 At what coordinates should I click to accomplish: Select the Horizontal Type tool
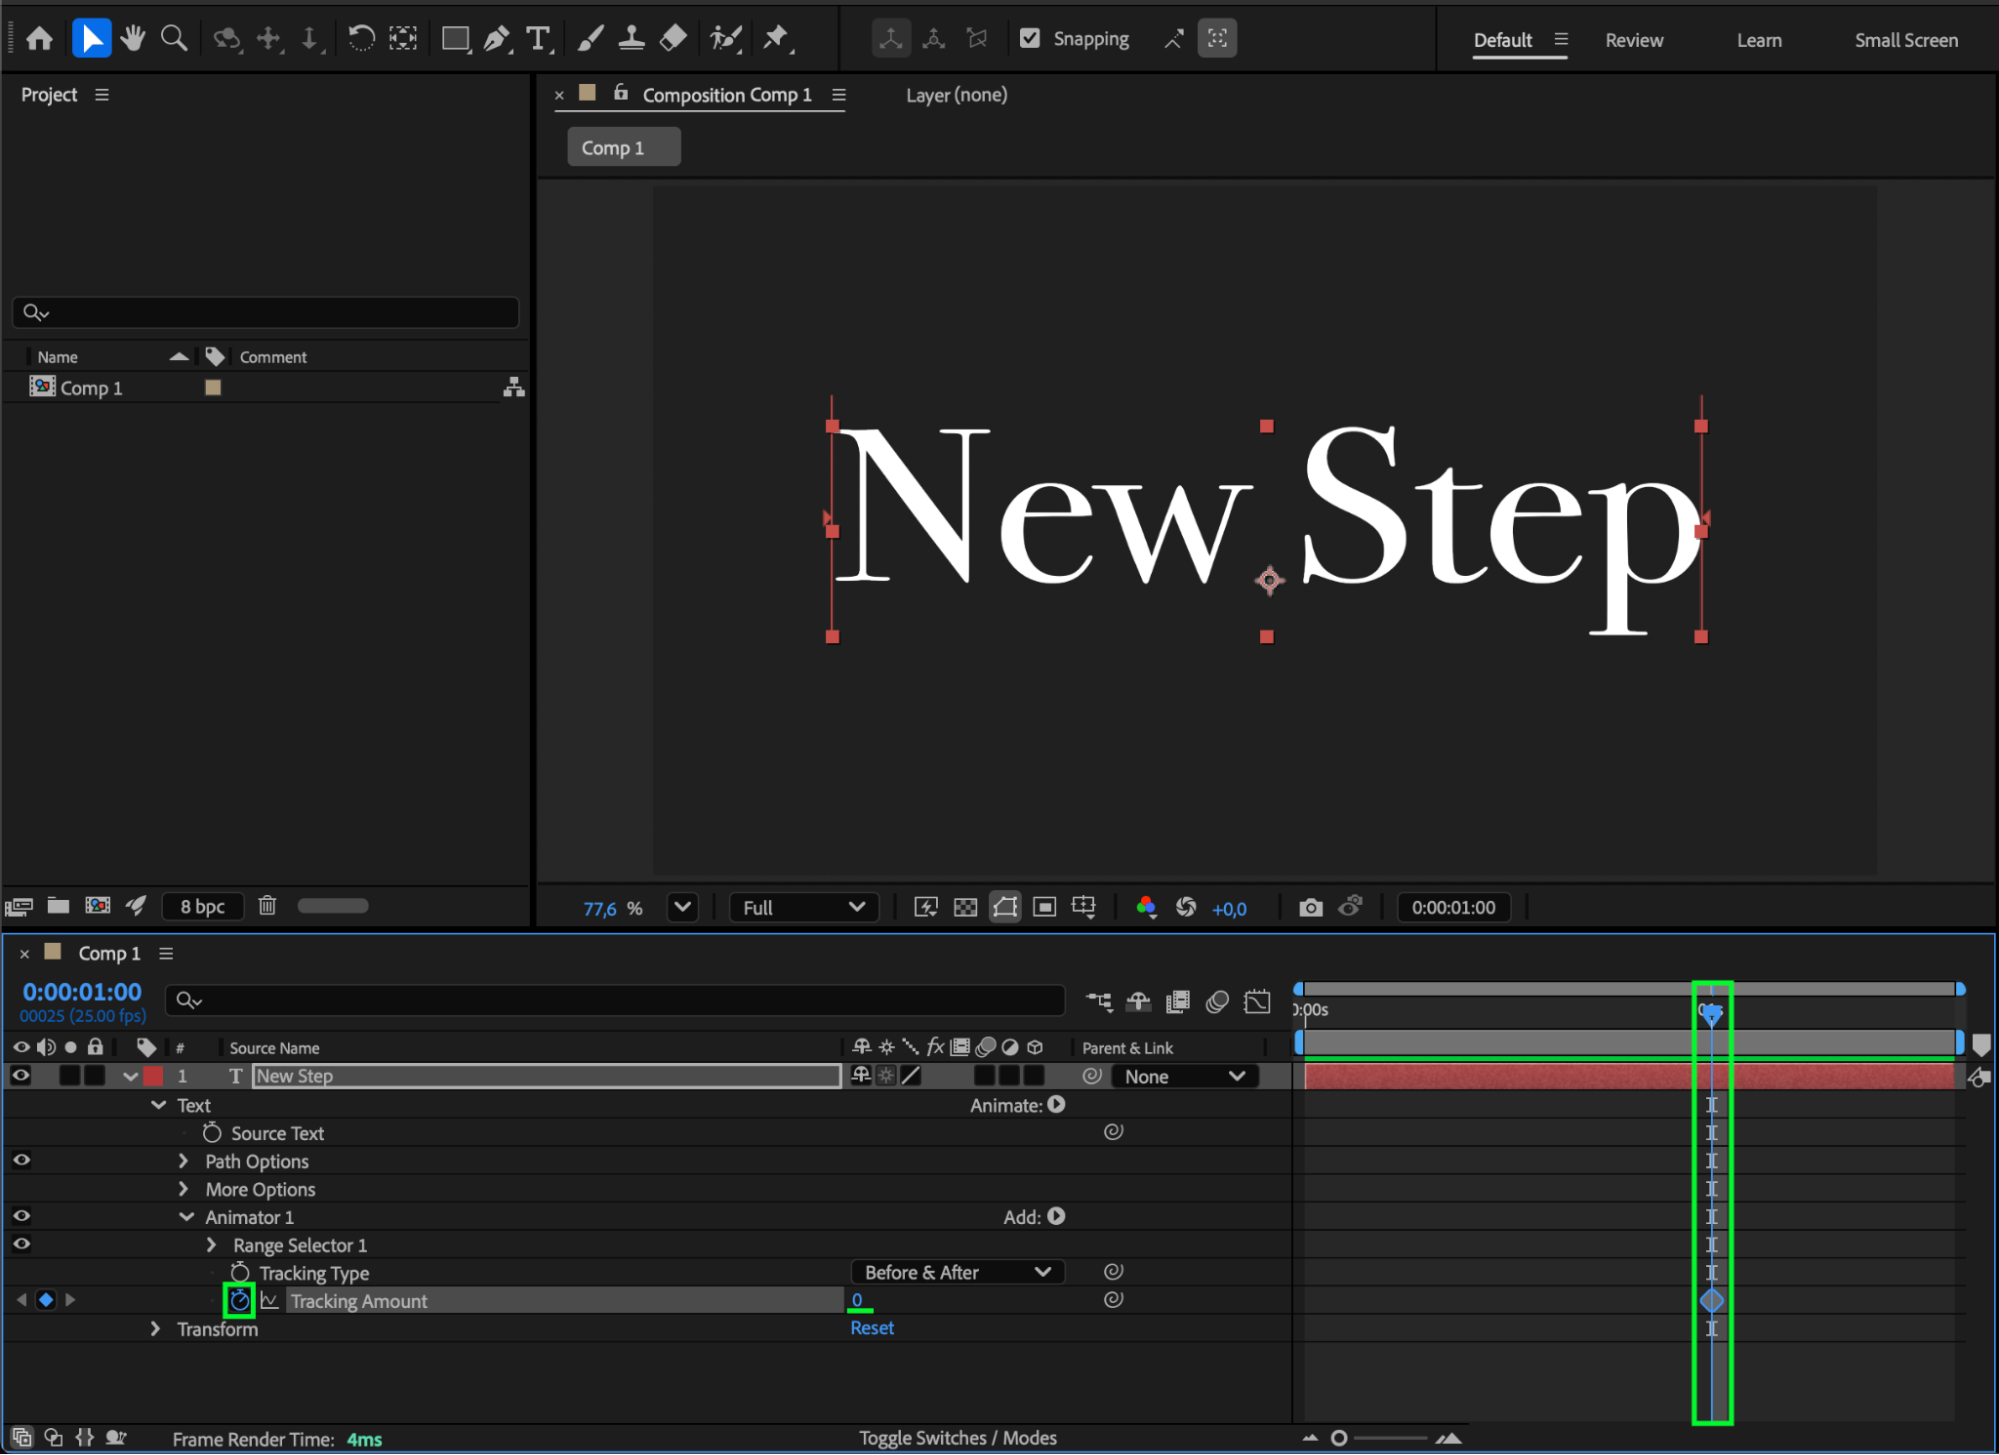(x=538, y=39)
